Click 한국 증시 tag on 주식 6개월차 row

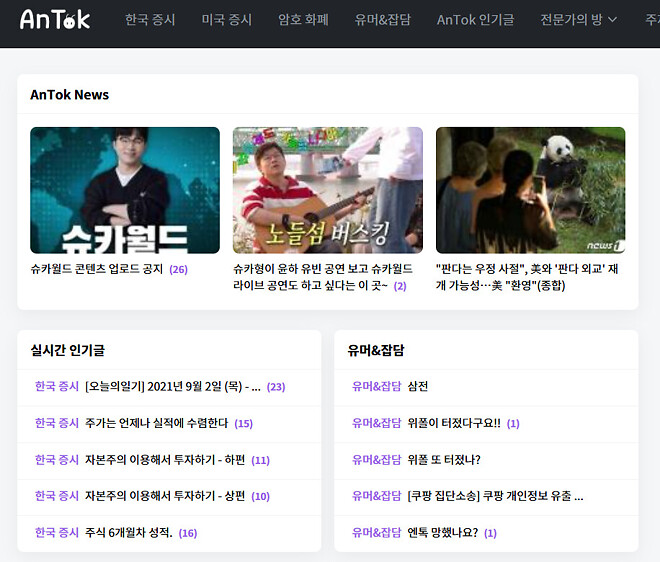(x=57, y=533)
